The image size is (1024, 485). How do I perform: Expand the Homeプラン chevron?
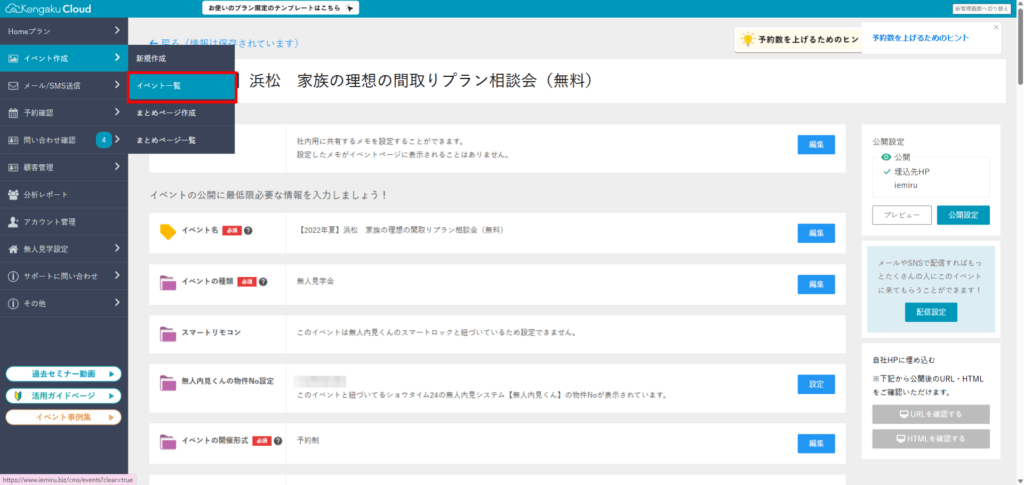117,31
